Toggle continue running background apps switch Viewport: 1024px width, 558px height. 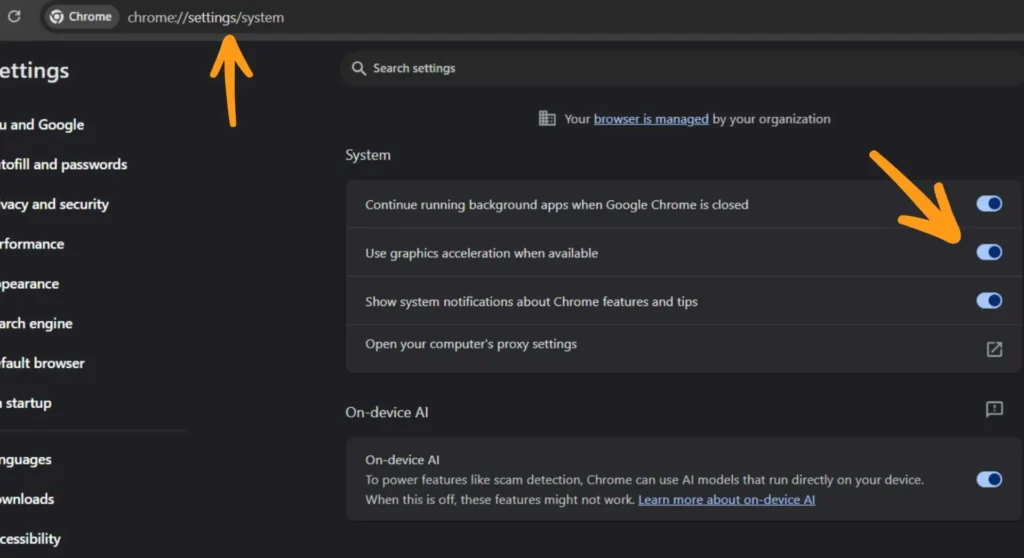coord(989,204)
